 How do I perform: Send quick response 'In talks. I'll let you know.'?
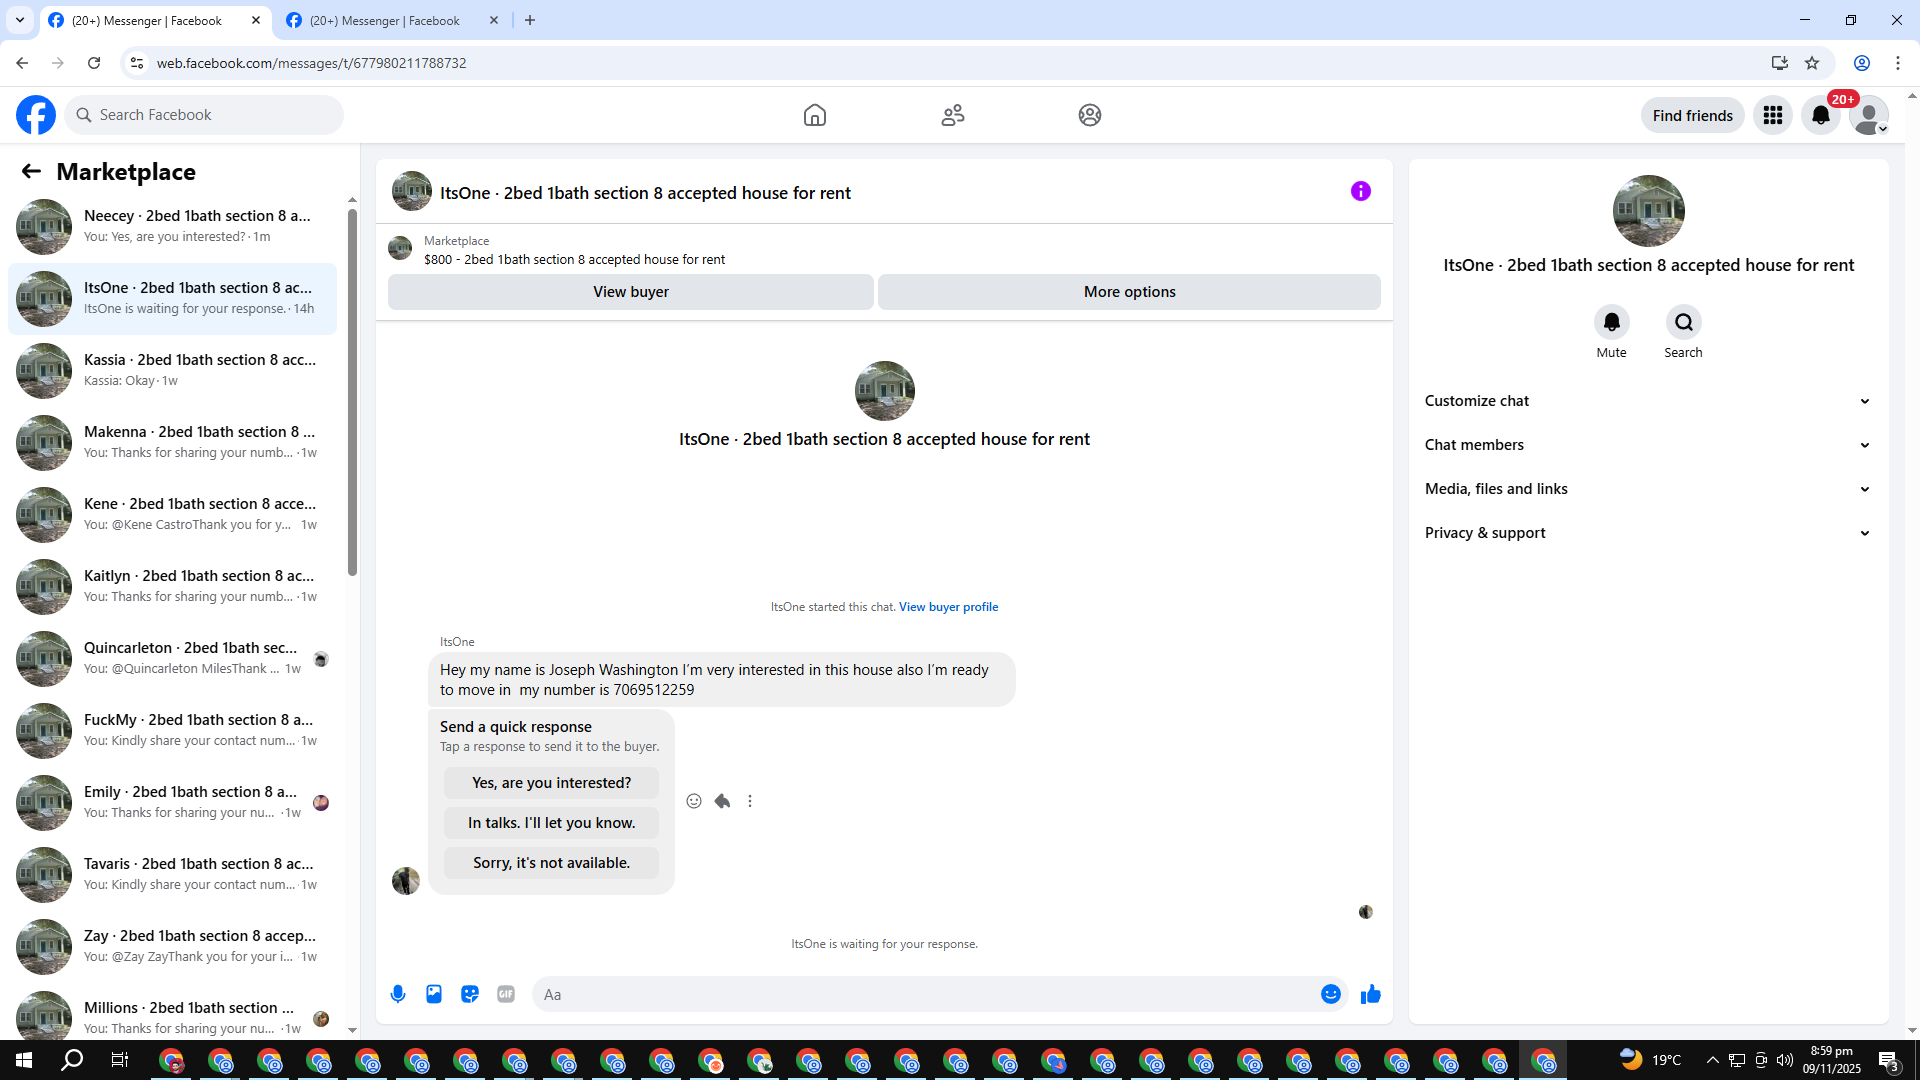552,823
